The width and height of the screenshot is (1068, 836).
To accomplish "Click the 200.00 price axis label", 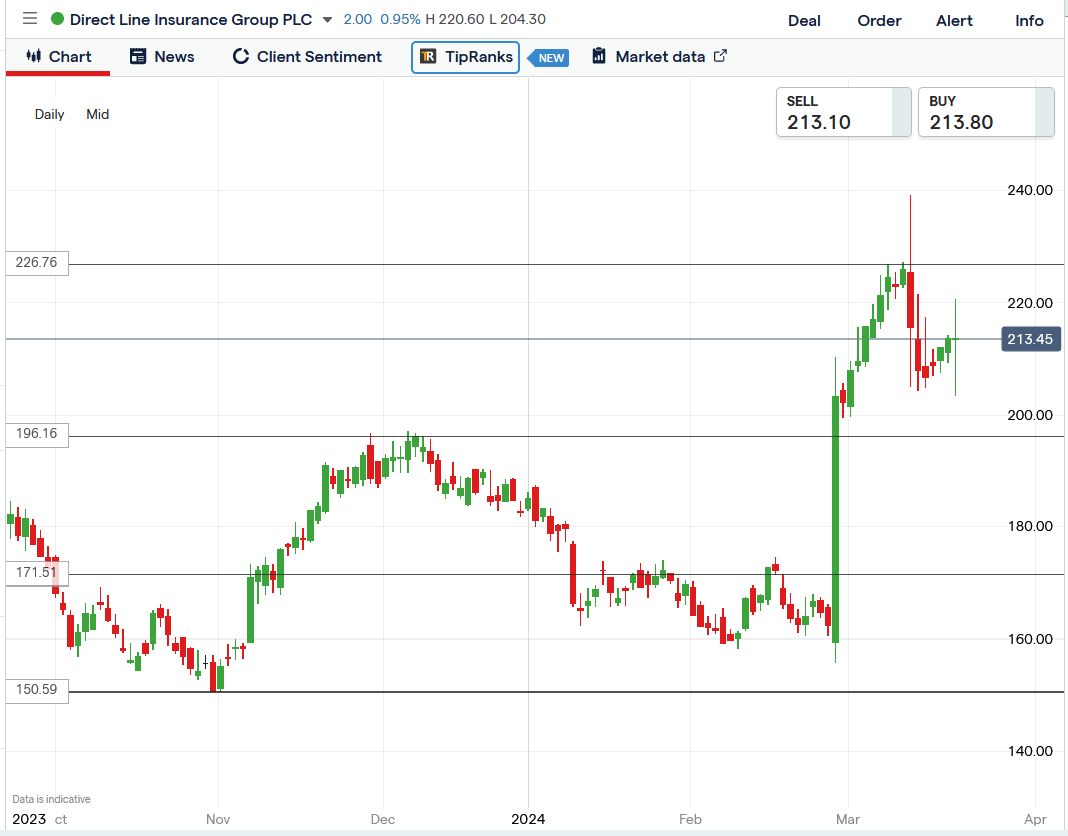I will point(1030,415).
